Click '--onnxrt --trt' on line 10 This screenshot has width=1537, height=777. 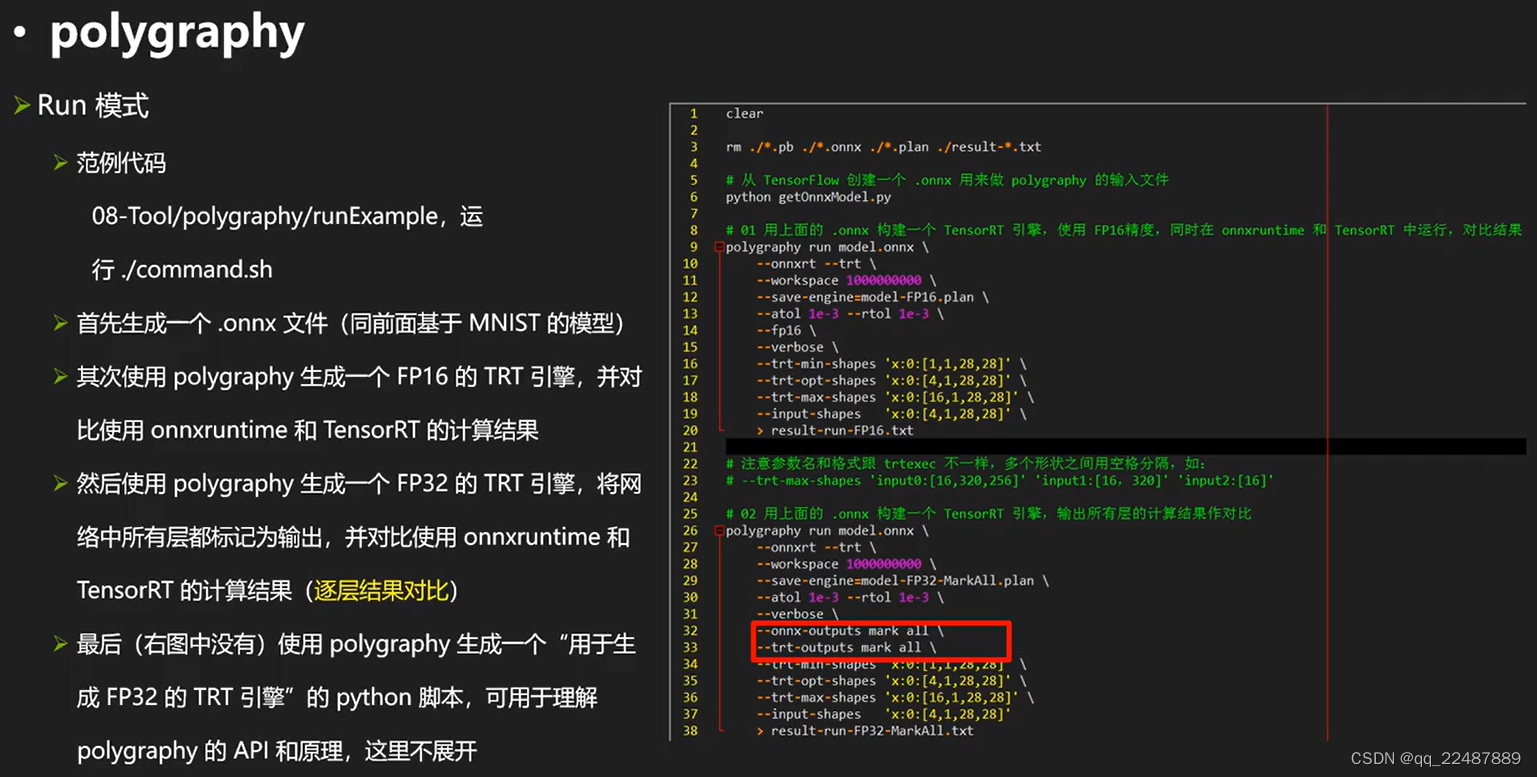(816, 264)
